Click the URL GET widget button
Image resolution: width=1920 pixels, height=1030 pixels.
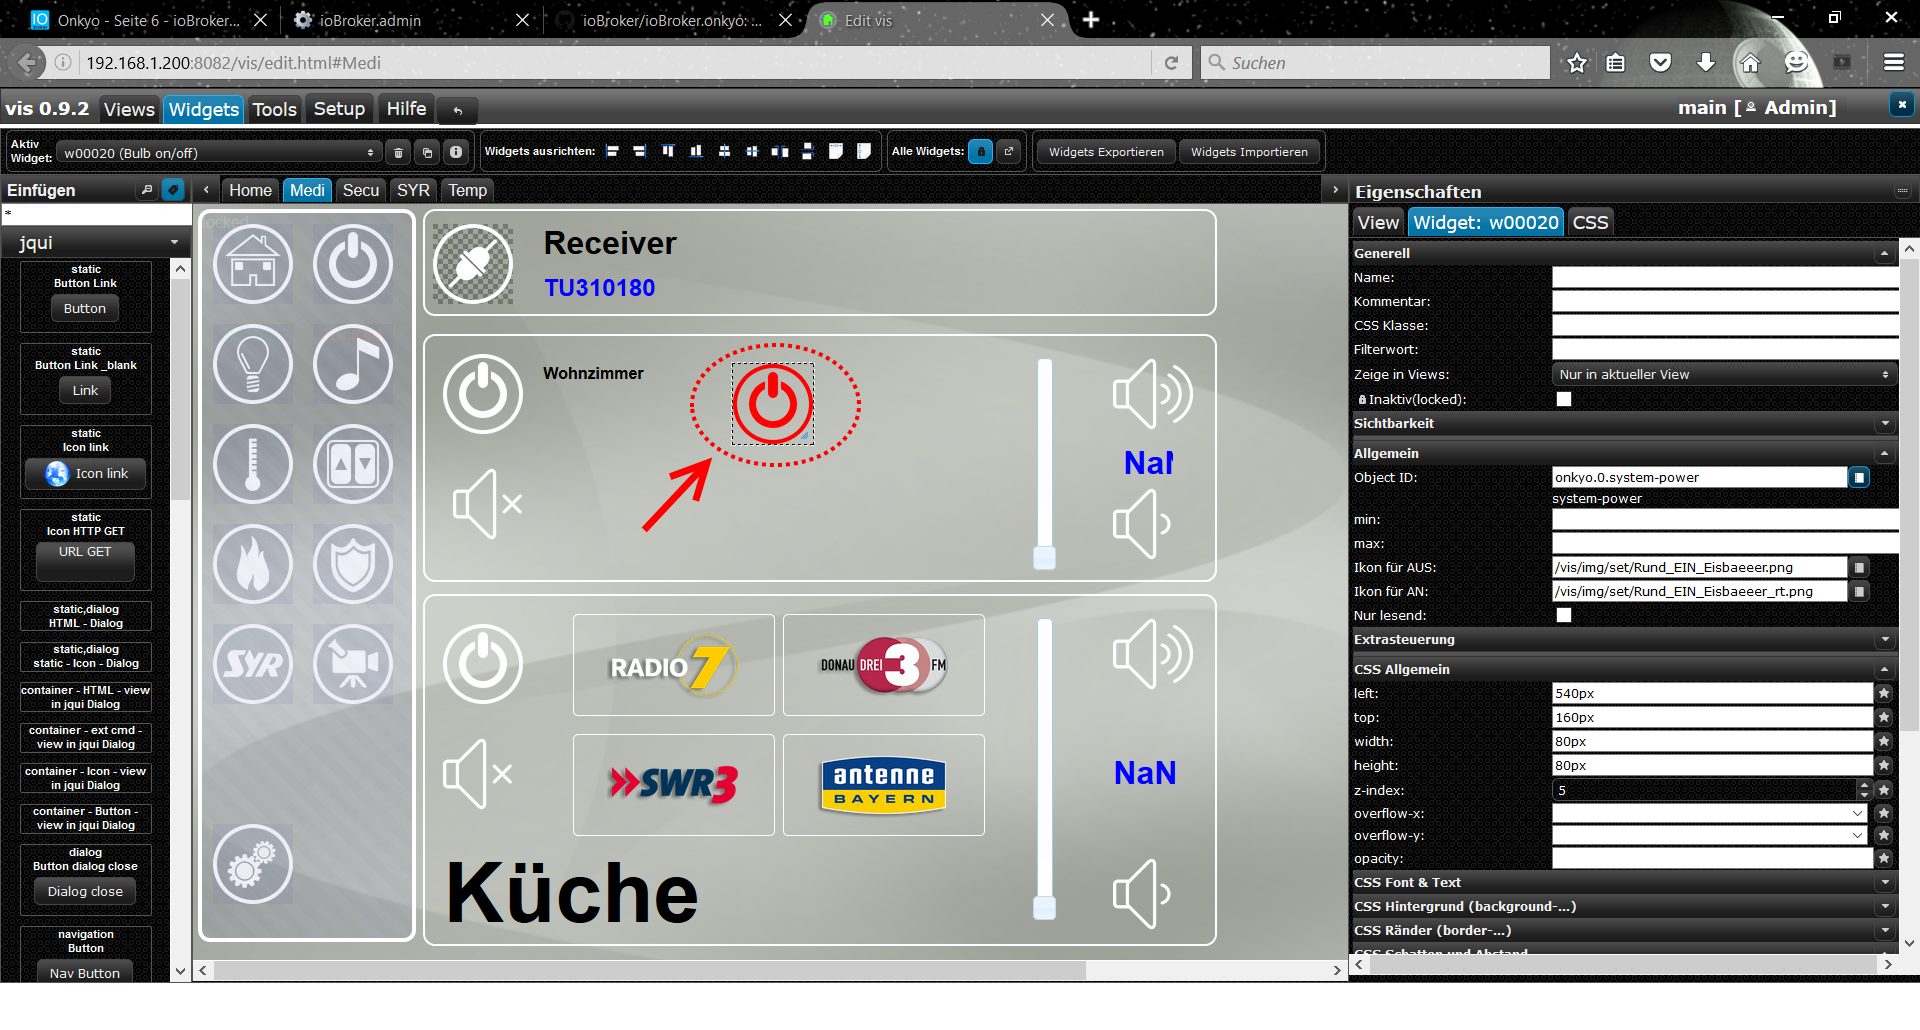pyautogui.click(x=85, y=561)
